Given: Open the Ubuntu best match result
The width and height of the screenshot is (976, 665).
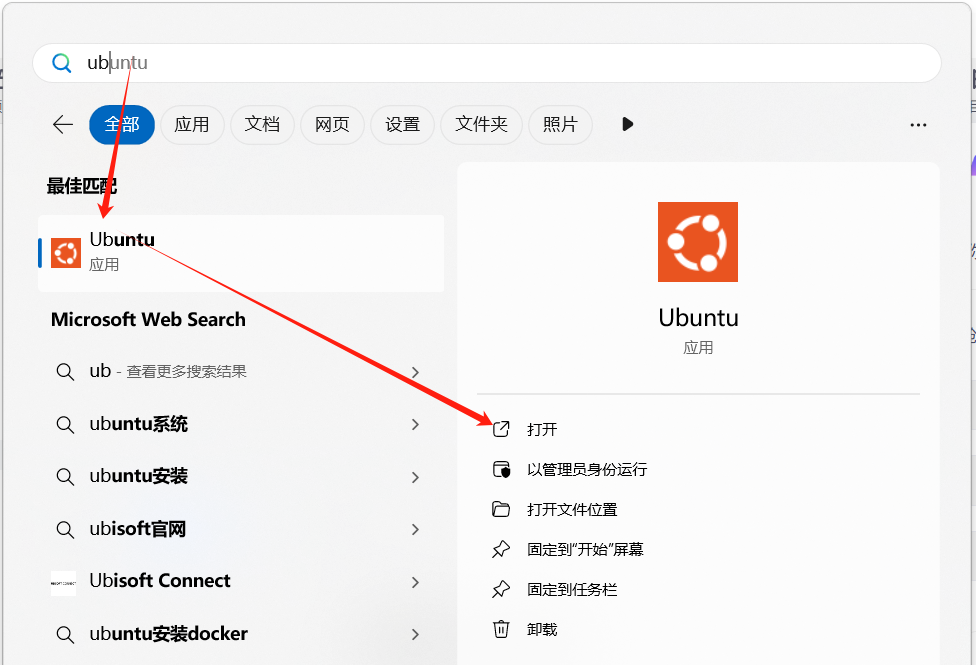Looking at the screenshot, I should tap(241, 253).
